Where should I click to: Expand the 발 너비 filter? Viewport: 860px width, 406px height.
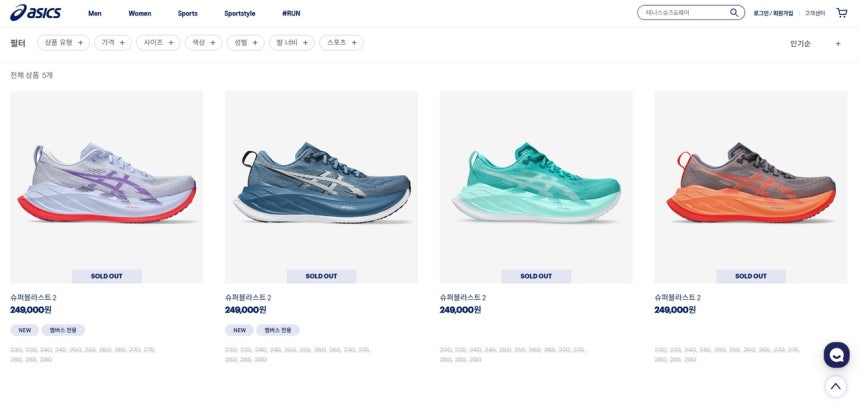click(292, 43)
